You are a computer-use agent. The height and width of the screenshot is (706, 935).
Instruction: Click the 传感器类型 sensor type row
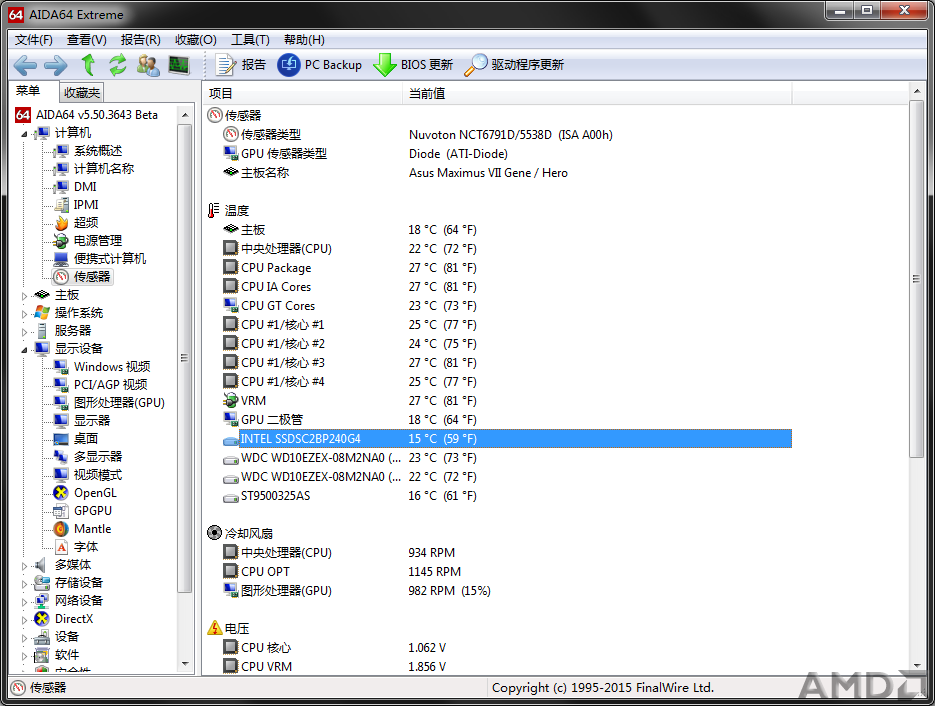click(507, 135)
